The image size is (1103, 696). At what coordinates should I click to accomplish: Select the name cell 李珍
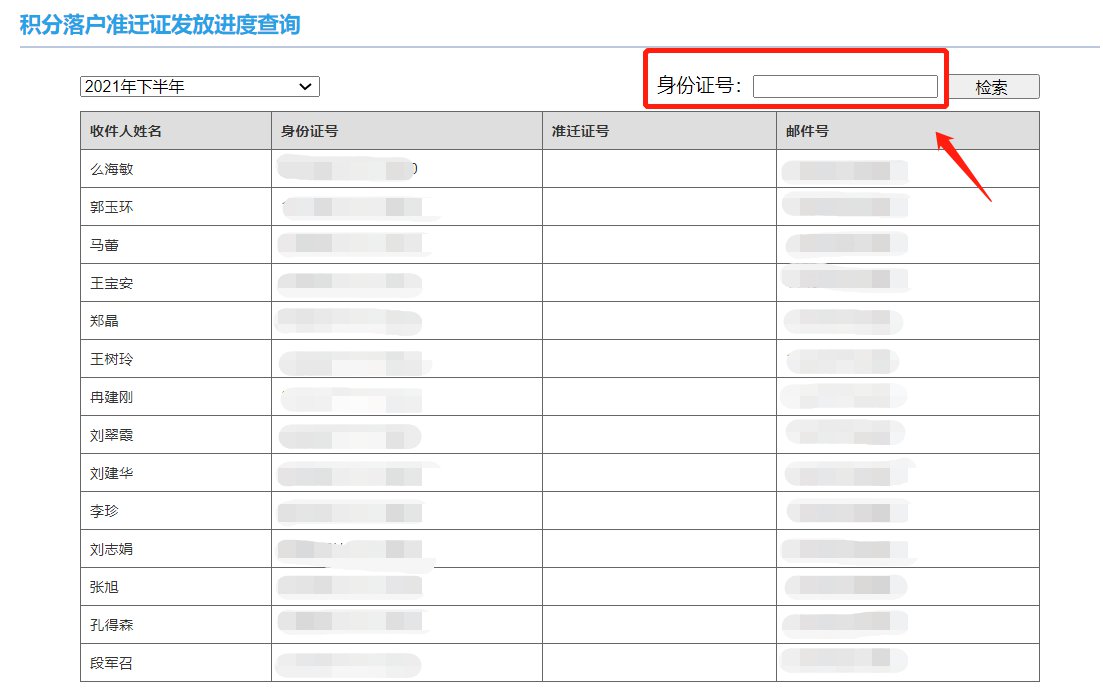(176, 511)
